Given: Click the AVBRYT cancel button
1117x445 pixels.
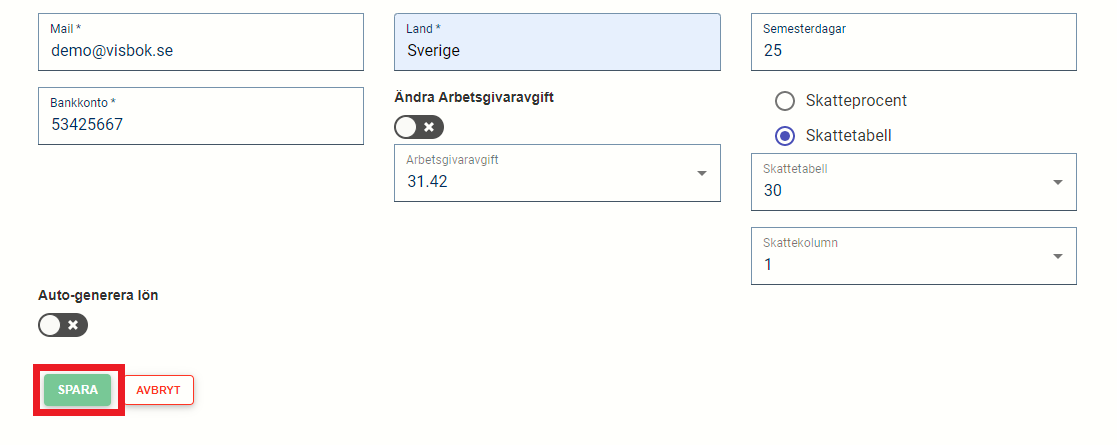Looking at the screenshot, I should (x=158, y=390).
